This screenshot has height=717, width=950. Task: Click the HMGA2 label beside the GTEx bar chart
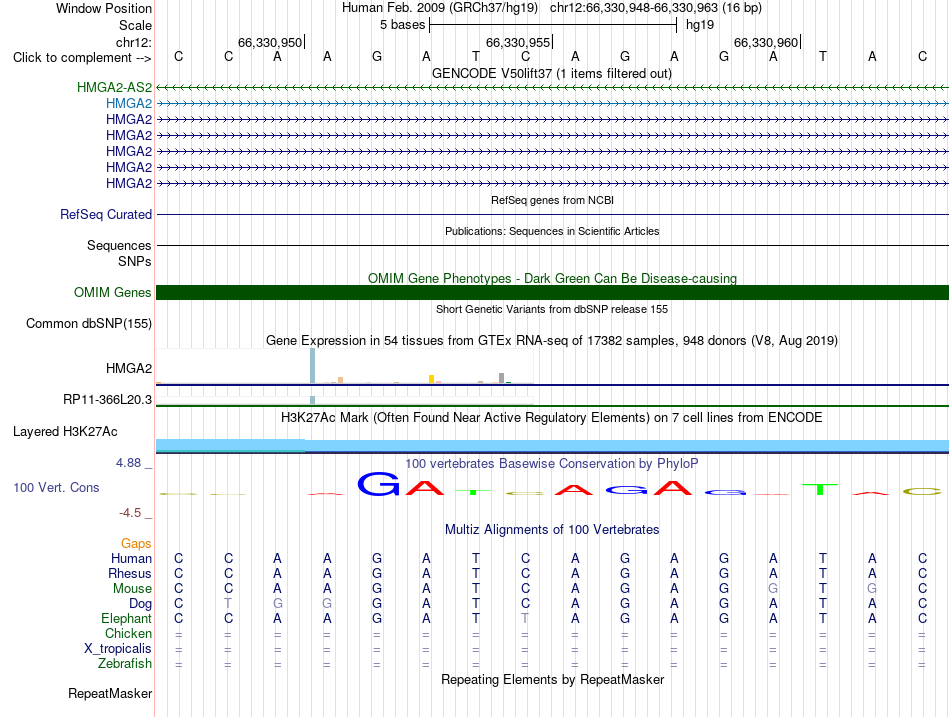[x=129, y=369]
